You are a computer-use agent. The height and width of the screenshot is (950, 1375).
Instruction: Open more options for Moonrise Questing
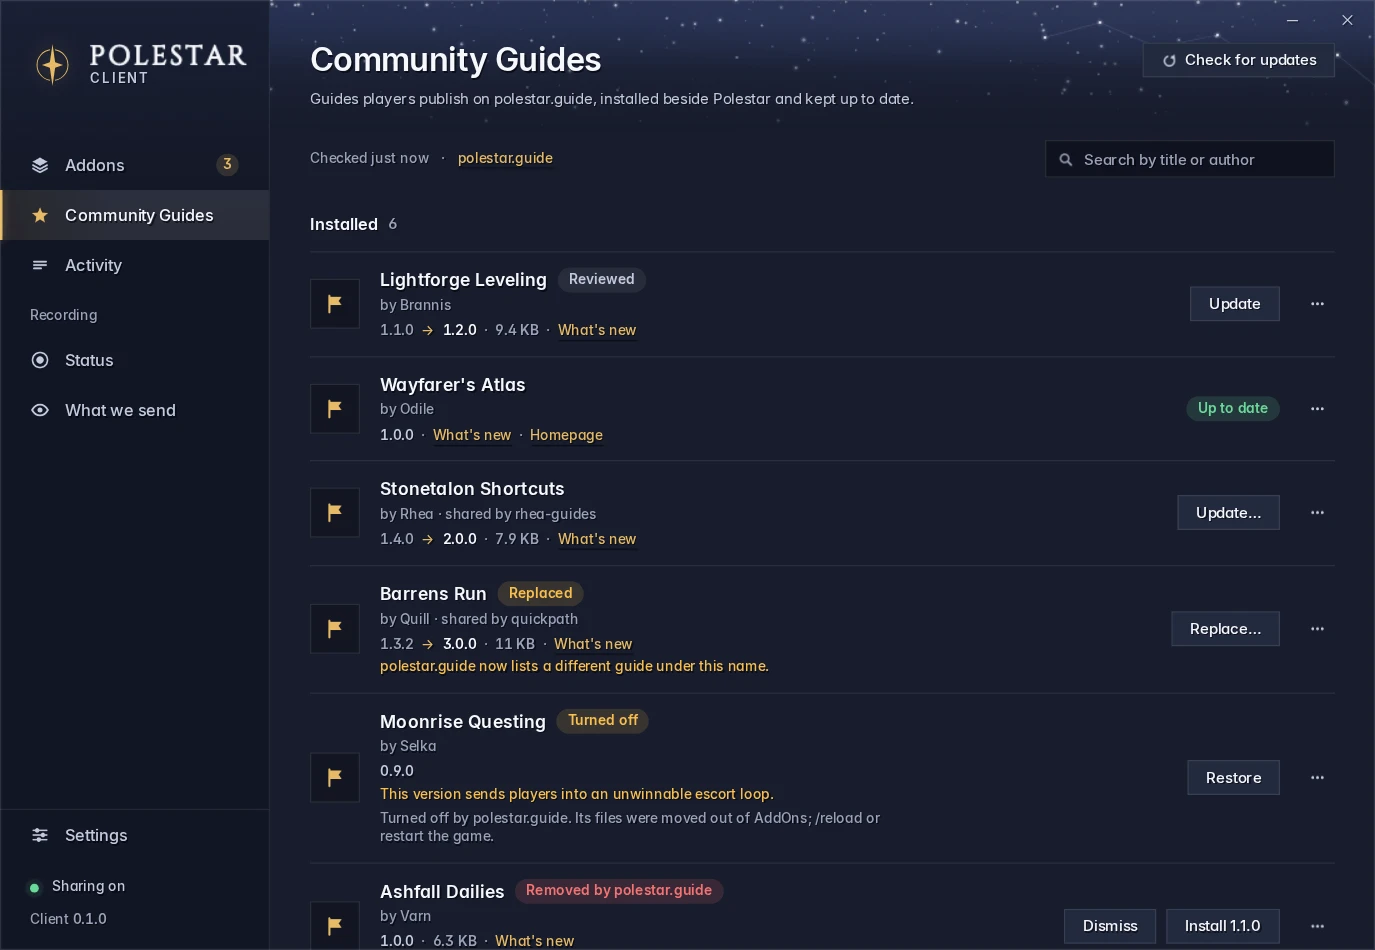[1317, 778]
